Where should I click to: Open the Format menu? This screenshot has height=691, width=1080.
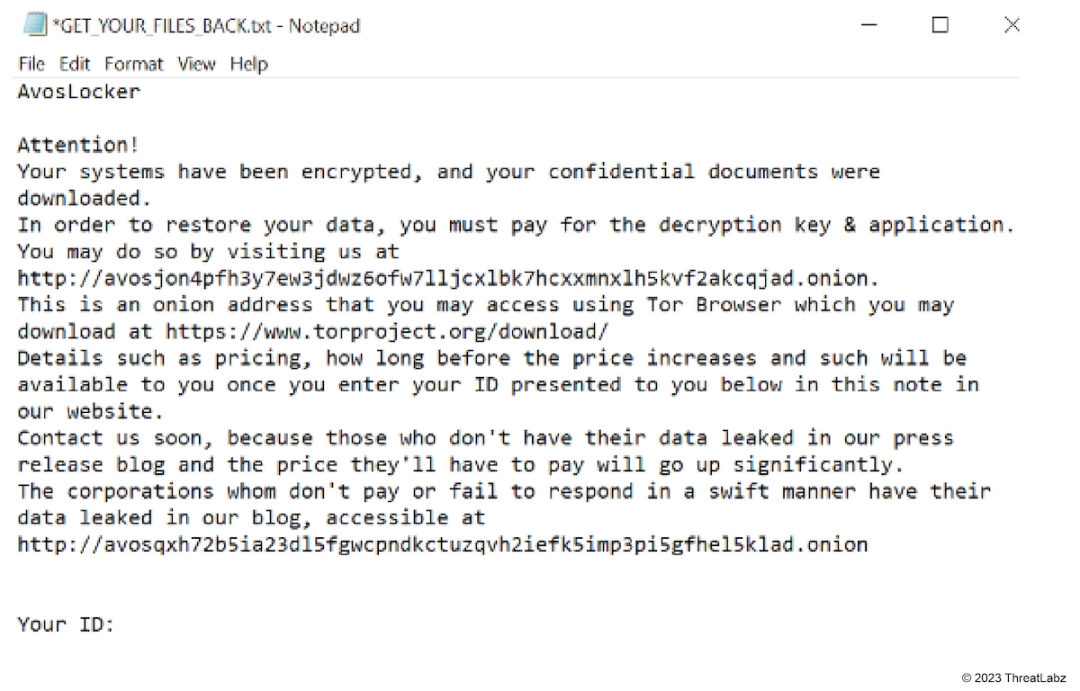pos(133,64)
